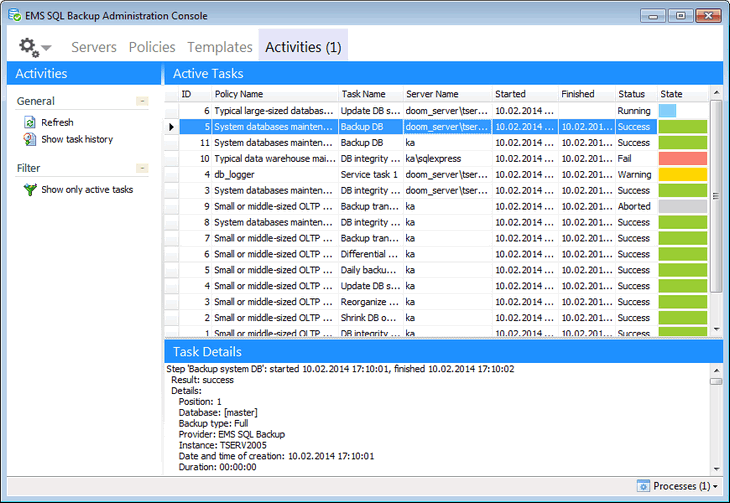This screenshot has height=503, width=730.
Task: Sort by the Status column header
Action: (631, 94)
